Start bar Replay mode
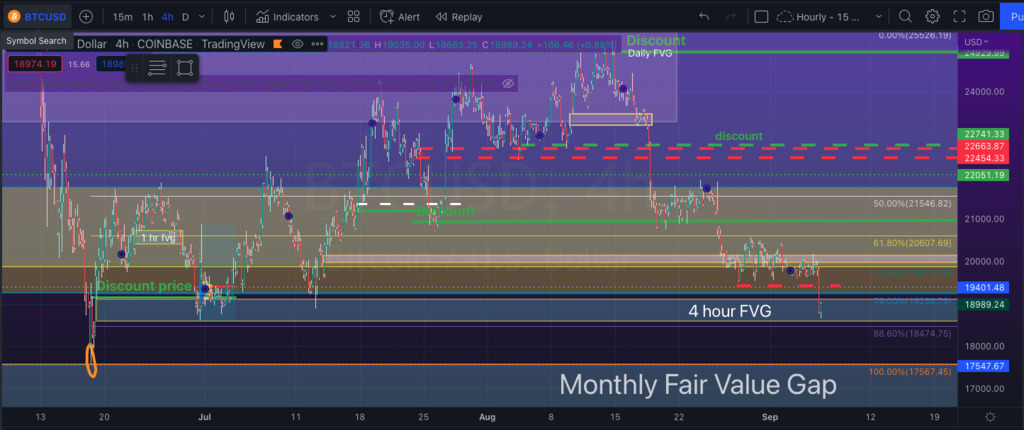This screenshot has width=1024, height=430. coord(457,16)
